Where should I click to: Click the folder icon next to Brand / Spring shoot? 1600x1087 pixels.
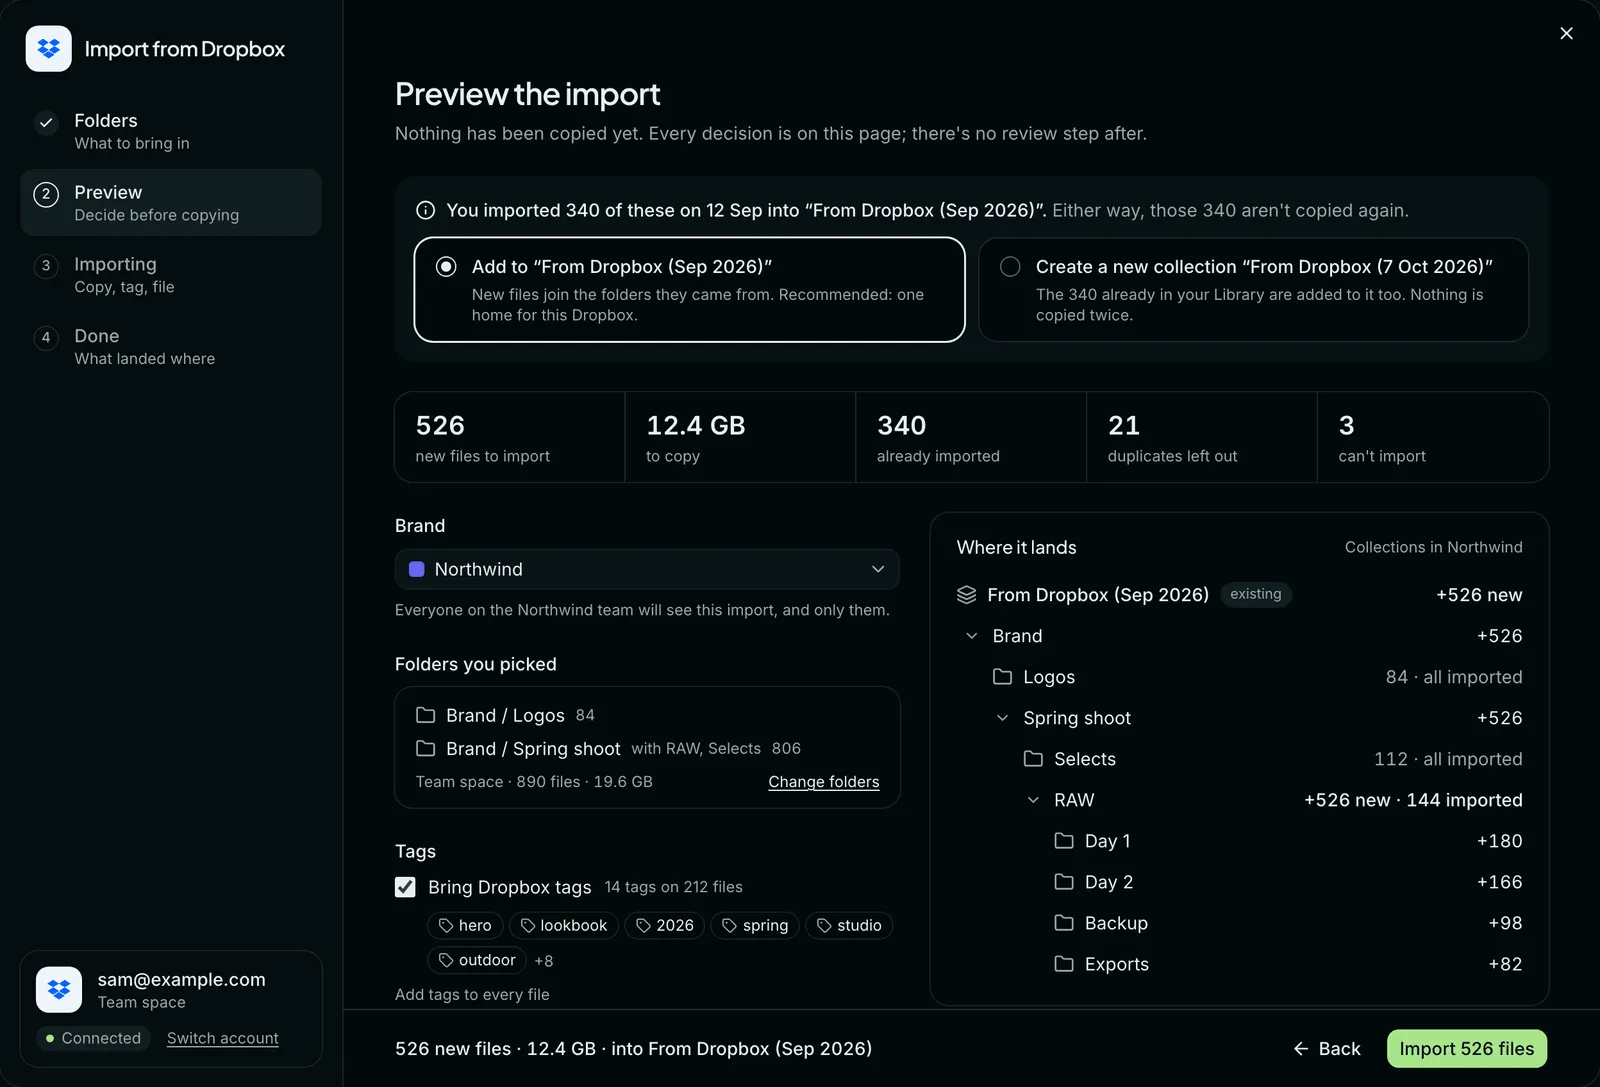point(425,748)
